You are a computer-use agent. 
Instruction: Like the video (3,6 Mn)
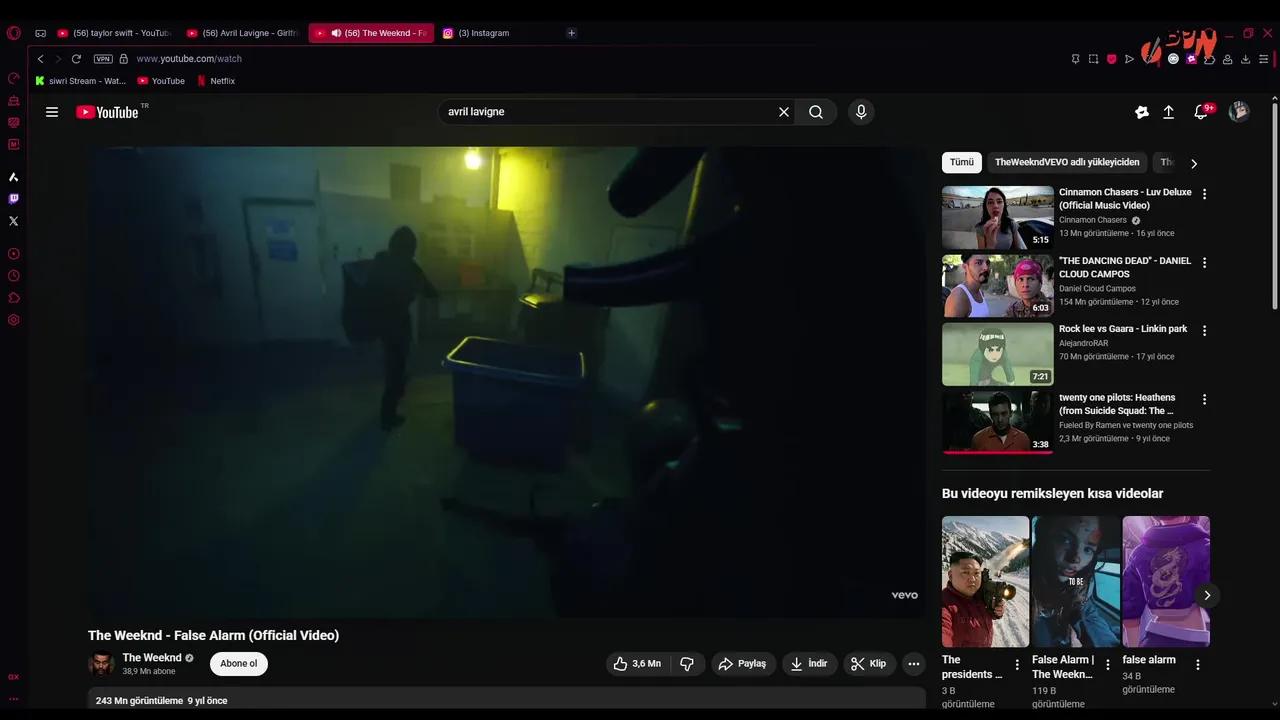click(637, 663)
